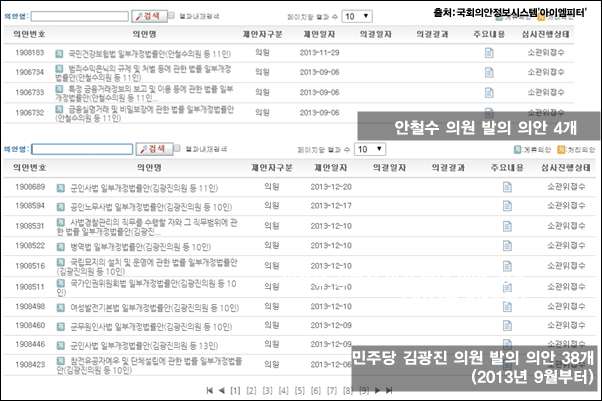Viewport: 602px width, 401px height.
Task: Go to results page [2]
Action: pos(251,391)
